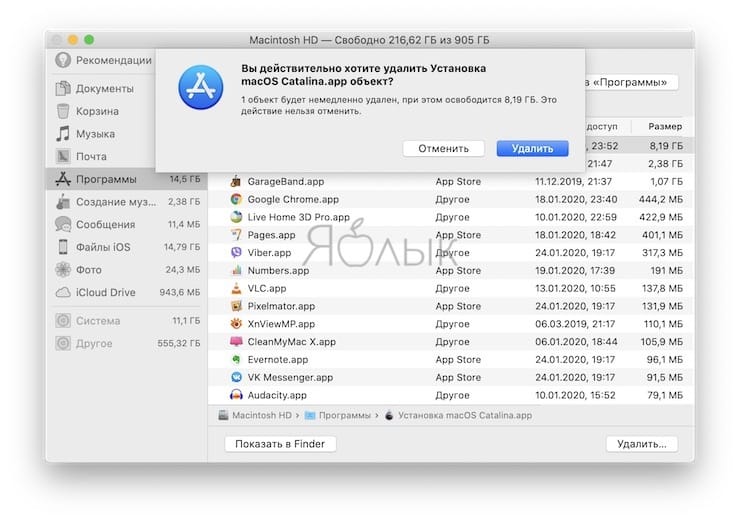Click the App Store icon in dialog
This screenshot has height=522, width=740.
click(x=201, y=87)
